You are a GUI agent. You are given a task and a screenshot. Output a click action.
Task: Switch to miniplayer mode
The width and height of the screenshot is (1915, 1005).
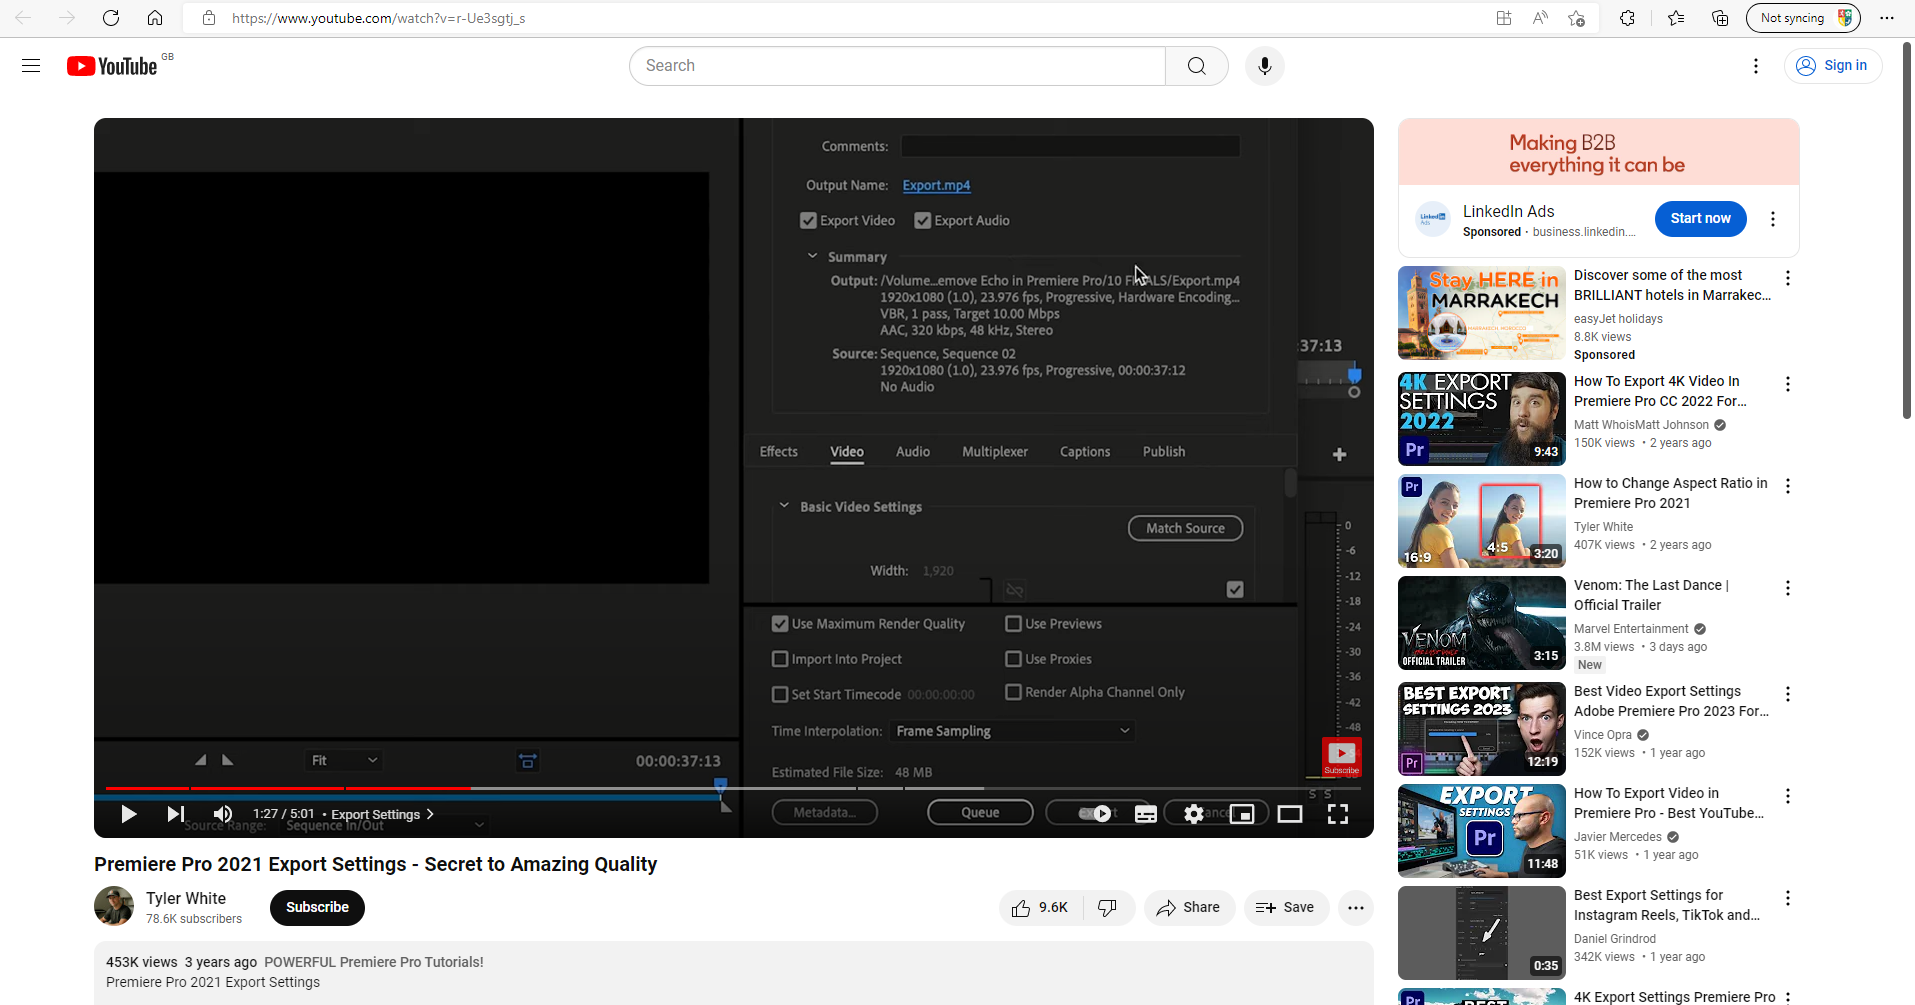tap(1242, 814)
